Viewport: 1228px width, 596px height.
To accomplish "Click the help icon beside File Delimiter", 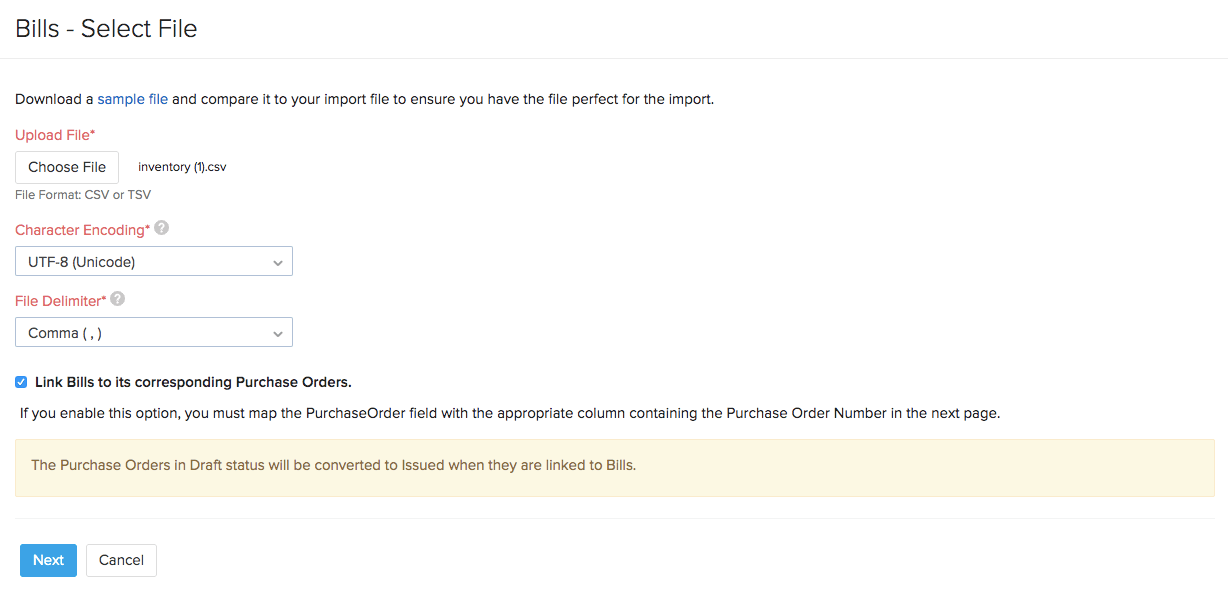I will pos(117,299).
